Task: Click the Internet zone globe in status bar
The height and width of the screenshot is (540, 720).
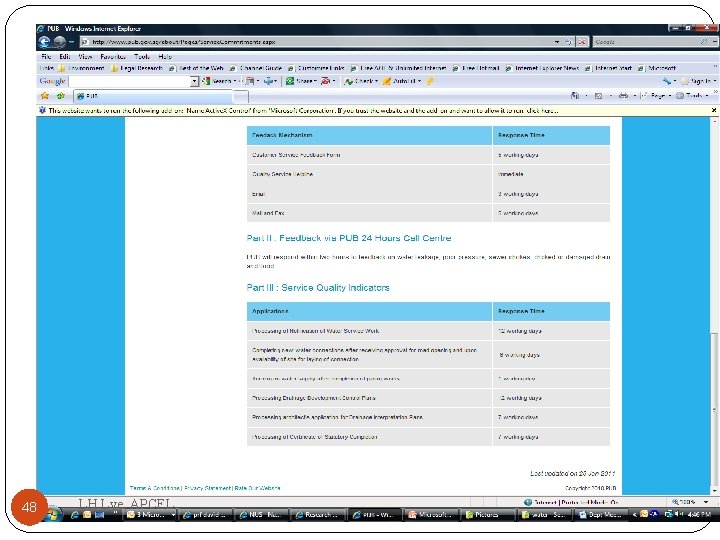Action: pos(528,502)
